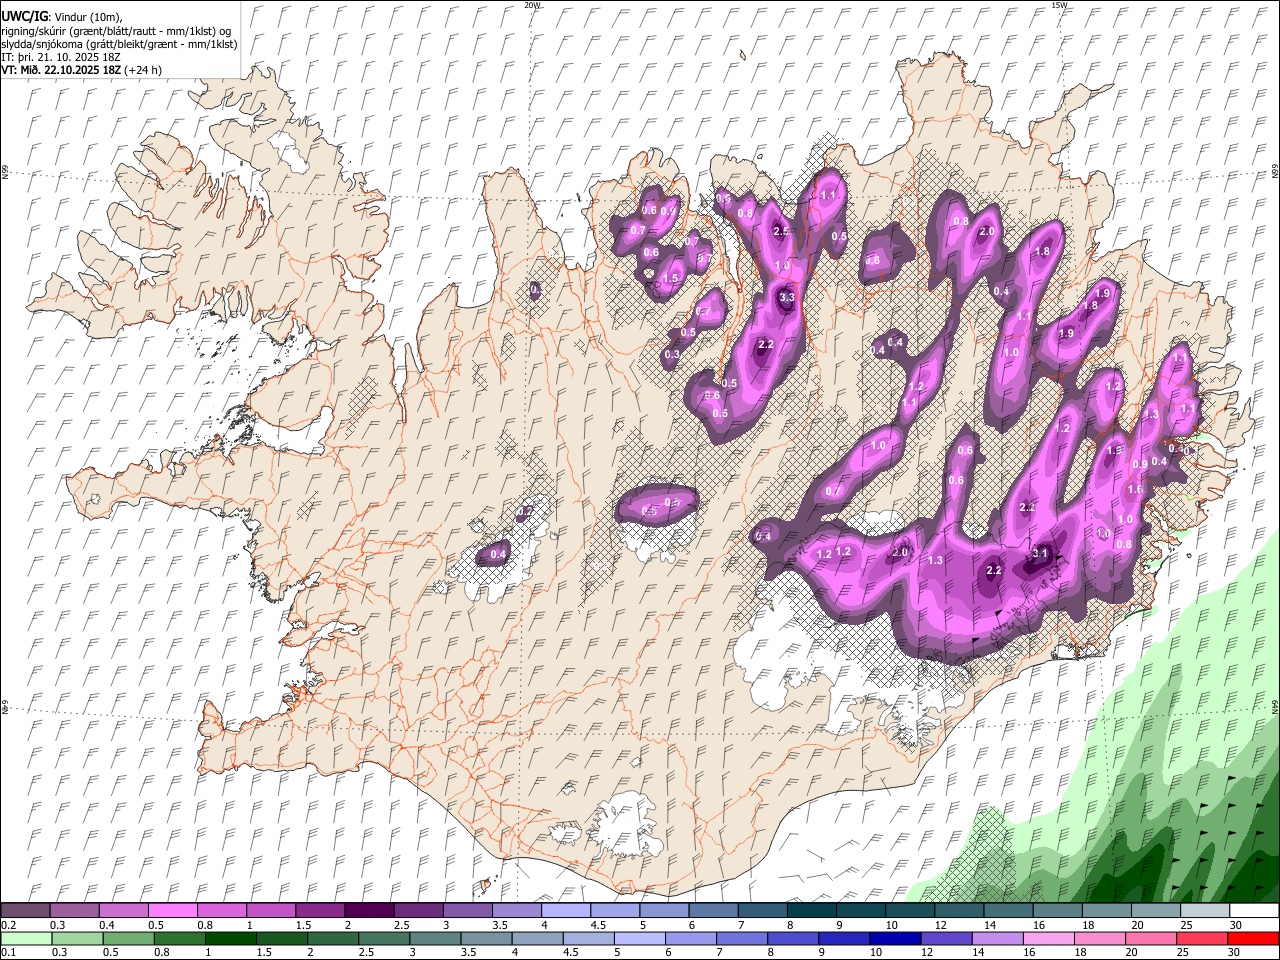The image size is (1280, 960).
Task: Click the UWC/IG title text
Action: click(x=23, y=16)
